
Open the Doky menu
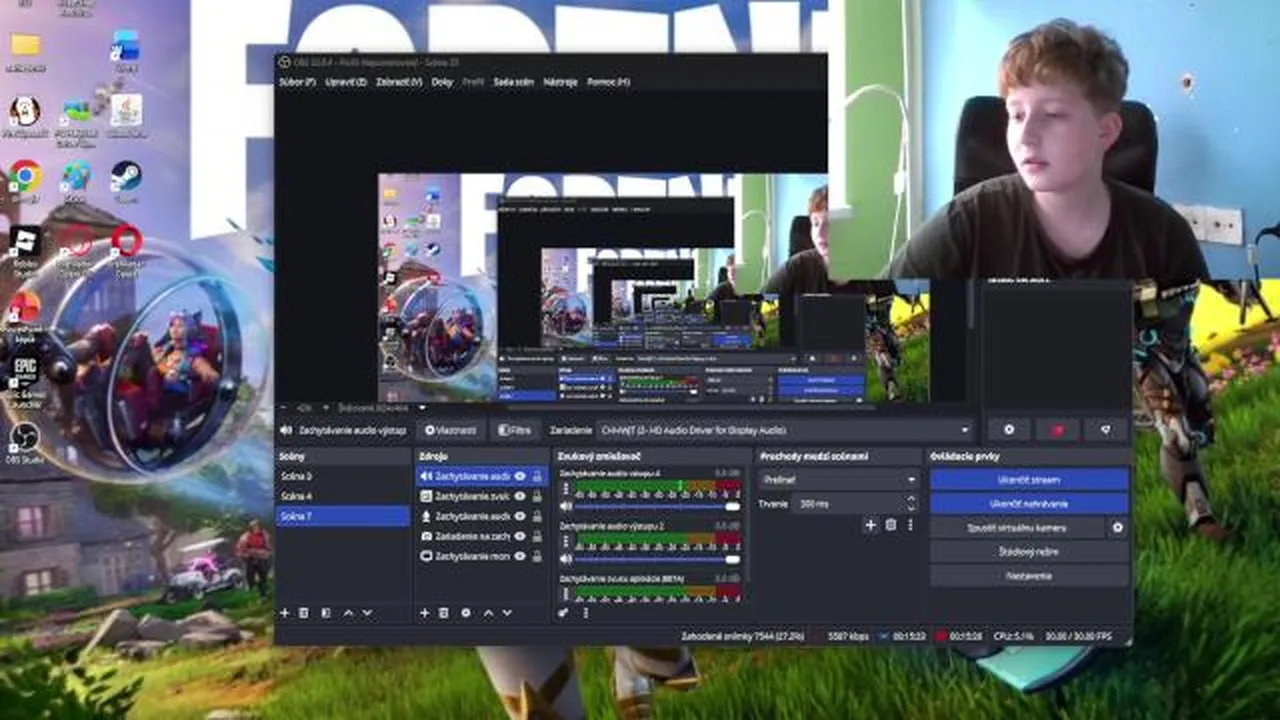(442, 82)
